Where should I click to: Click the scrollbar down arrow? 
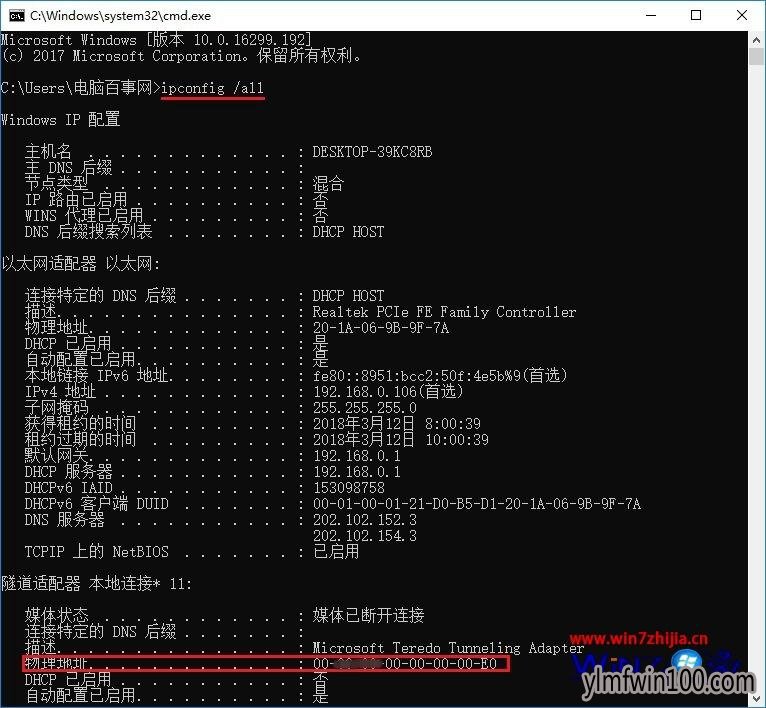click(x=756, y=699)
